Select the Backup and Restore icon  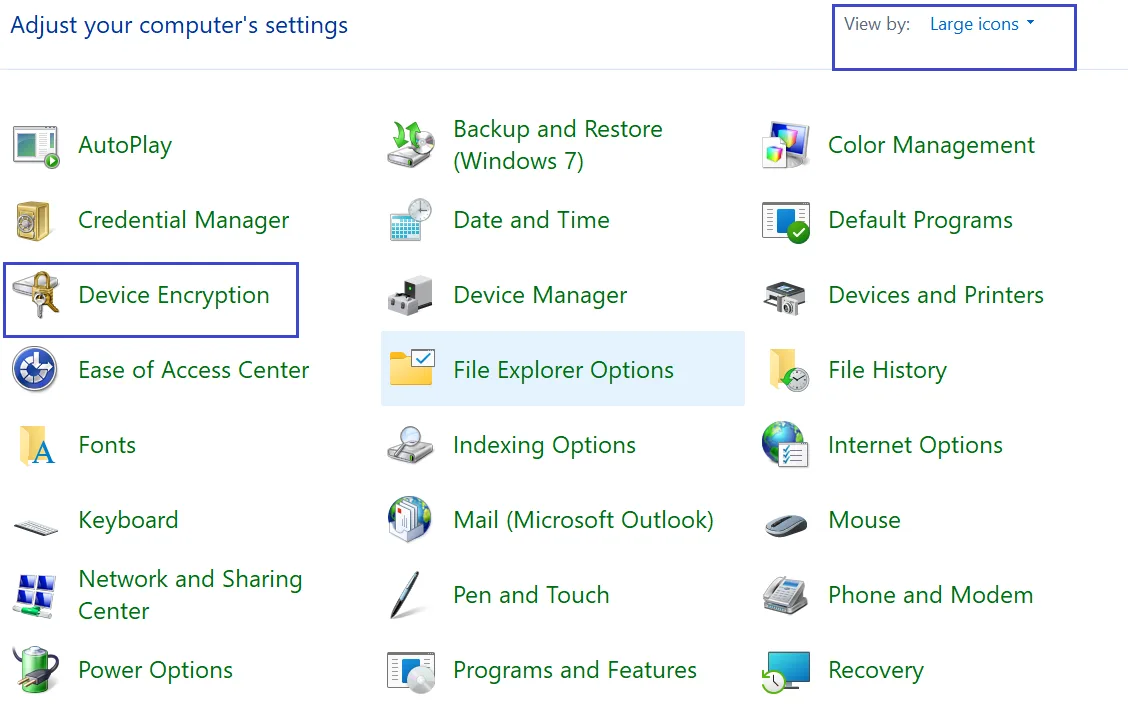point(411,146)
